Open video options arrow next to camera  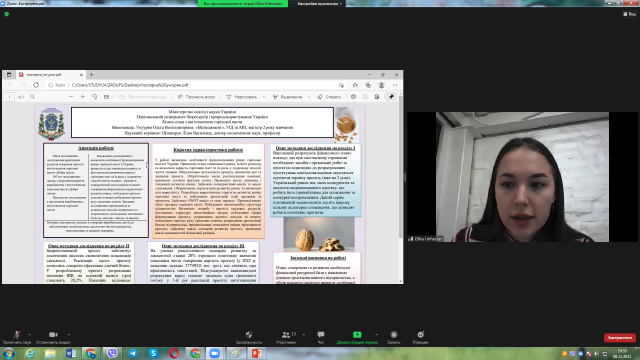click(69, 335)
